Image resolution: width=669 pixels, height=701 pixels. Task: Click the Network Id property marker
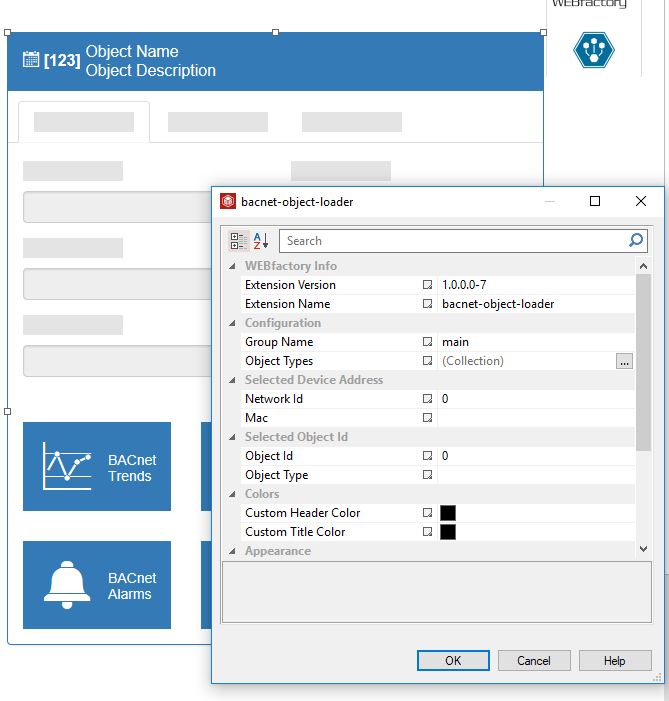(427, 399)
